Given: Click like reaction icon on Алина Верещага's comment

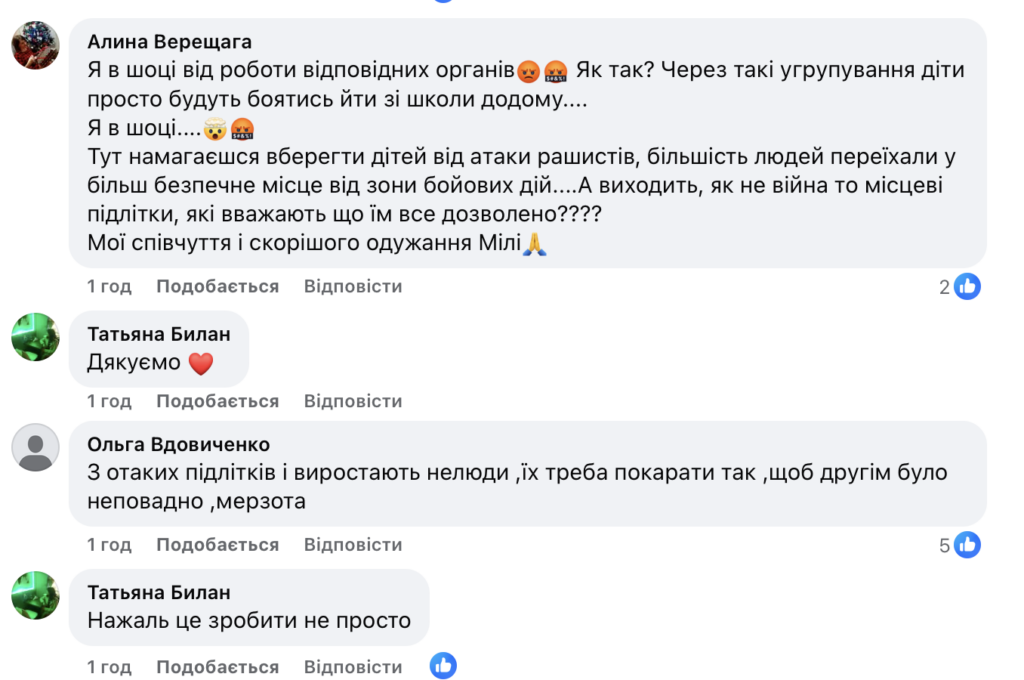Looking at the screenshot, I should click(967, 287).
